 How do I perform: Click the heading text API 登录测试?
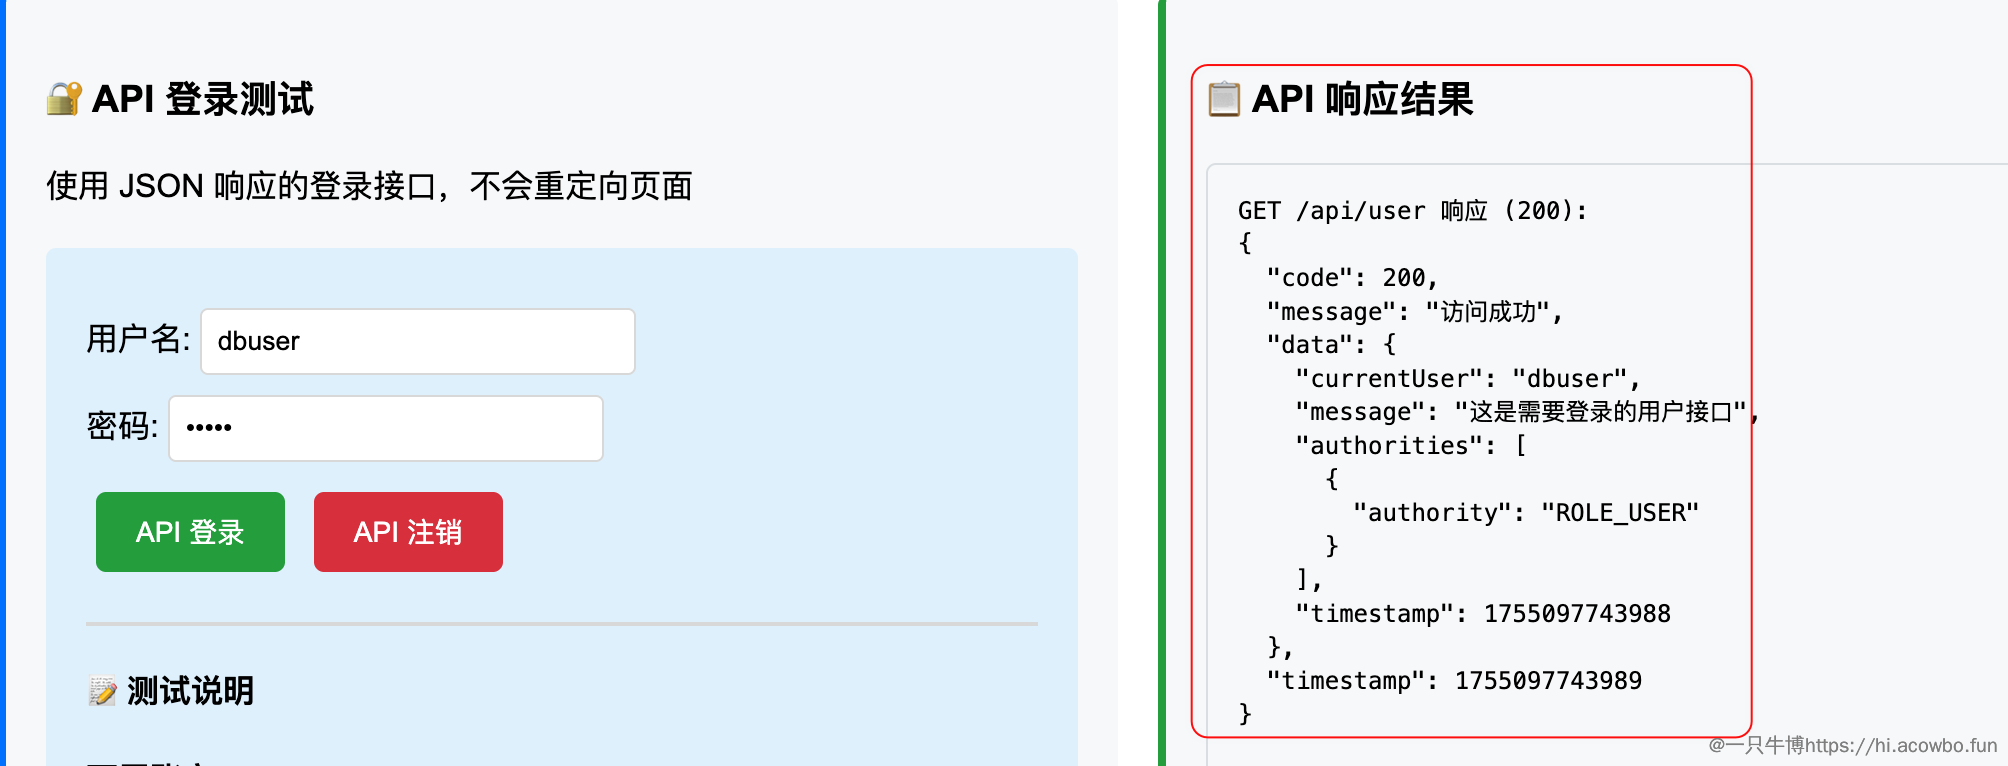[203, 99]
